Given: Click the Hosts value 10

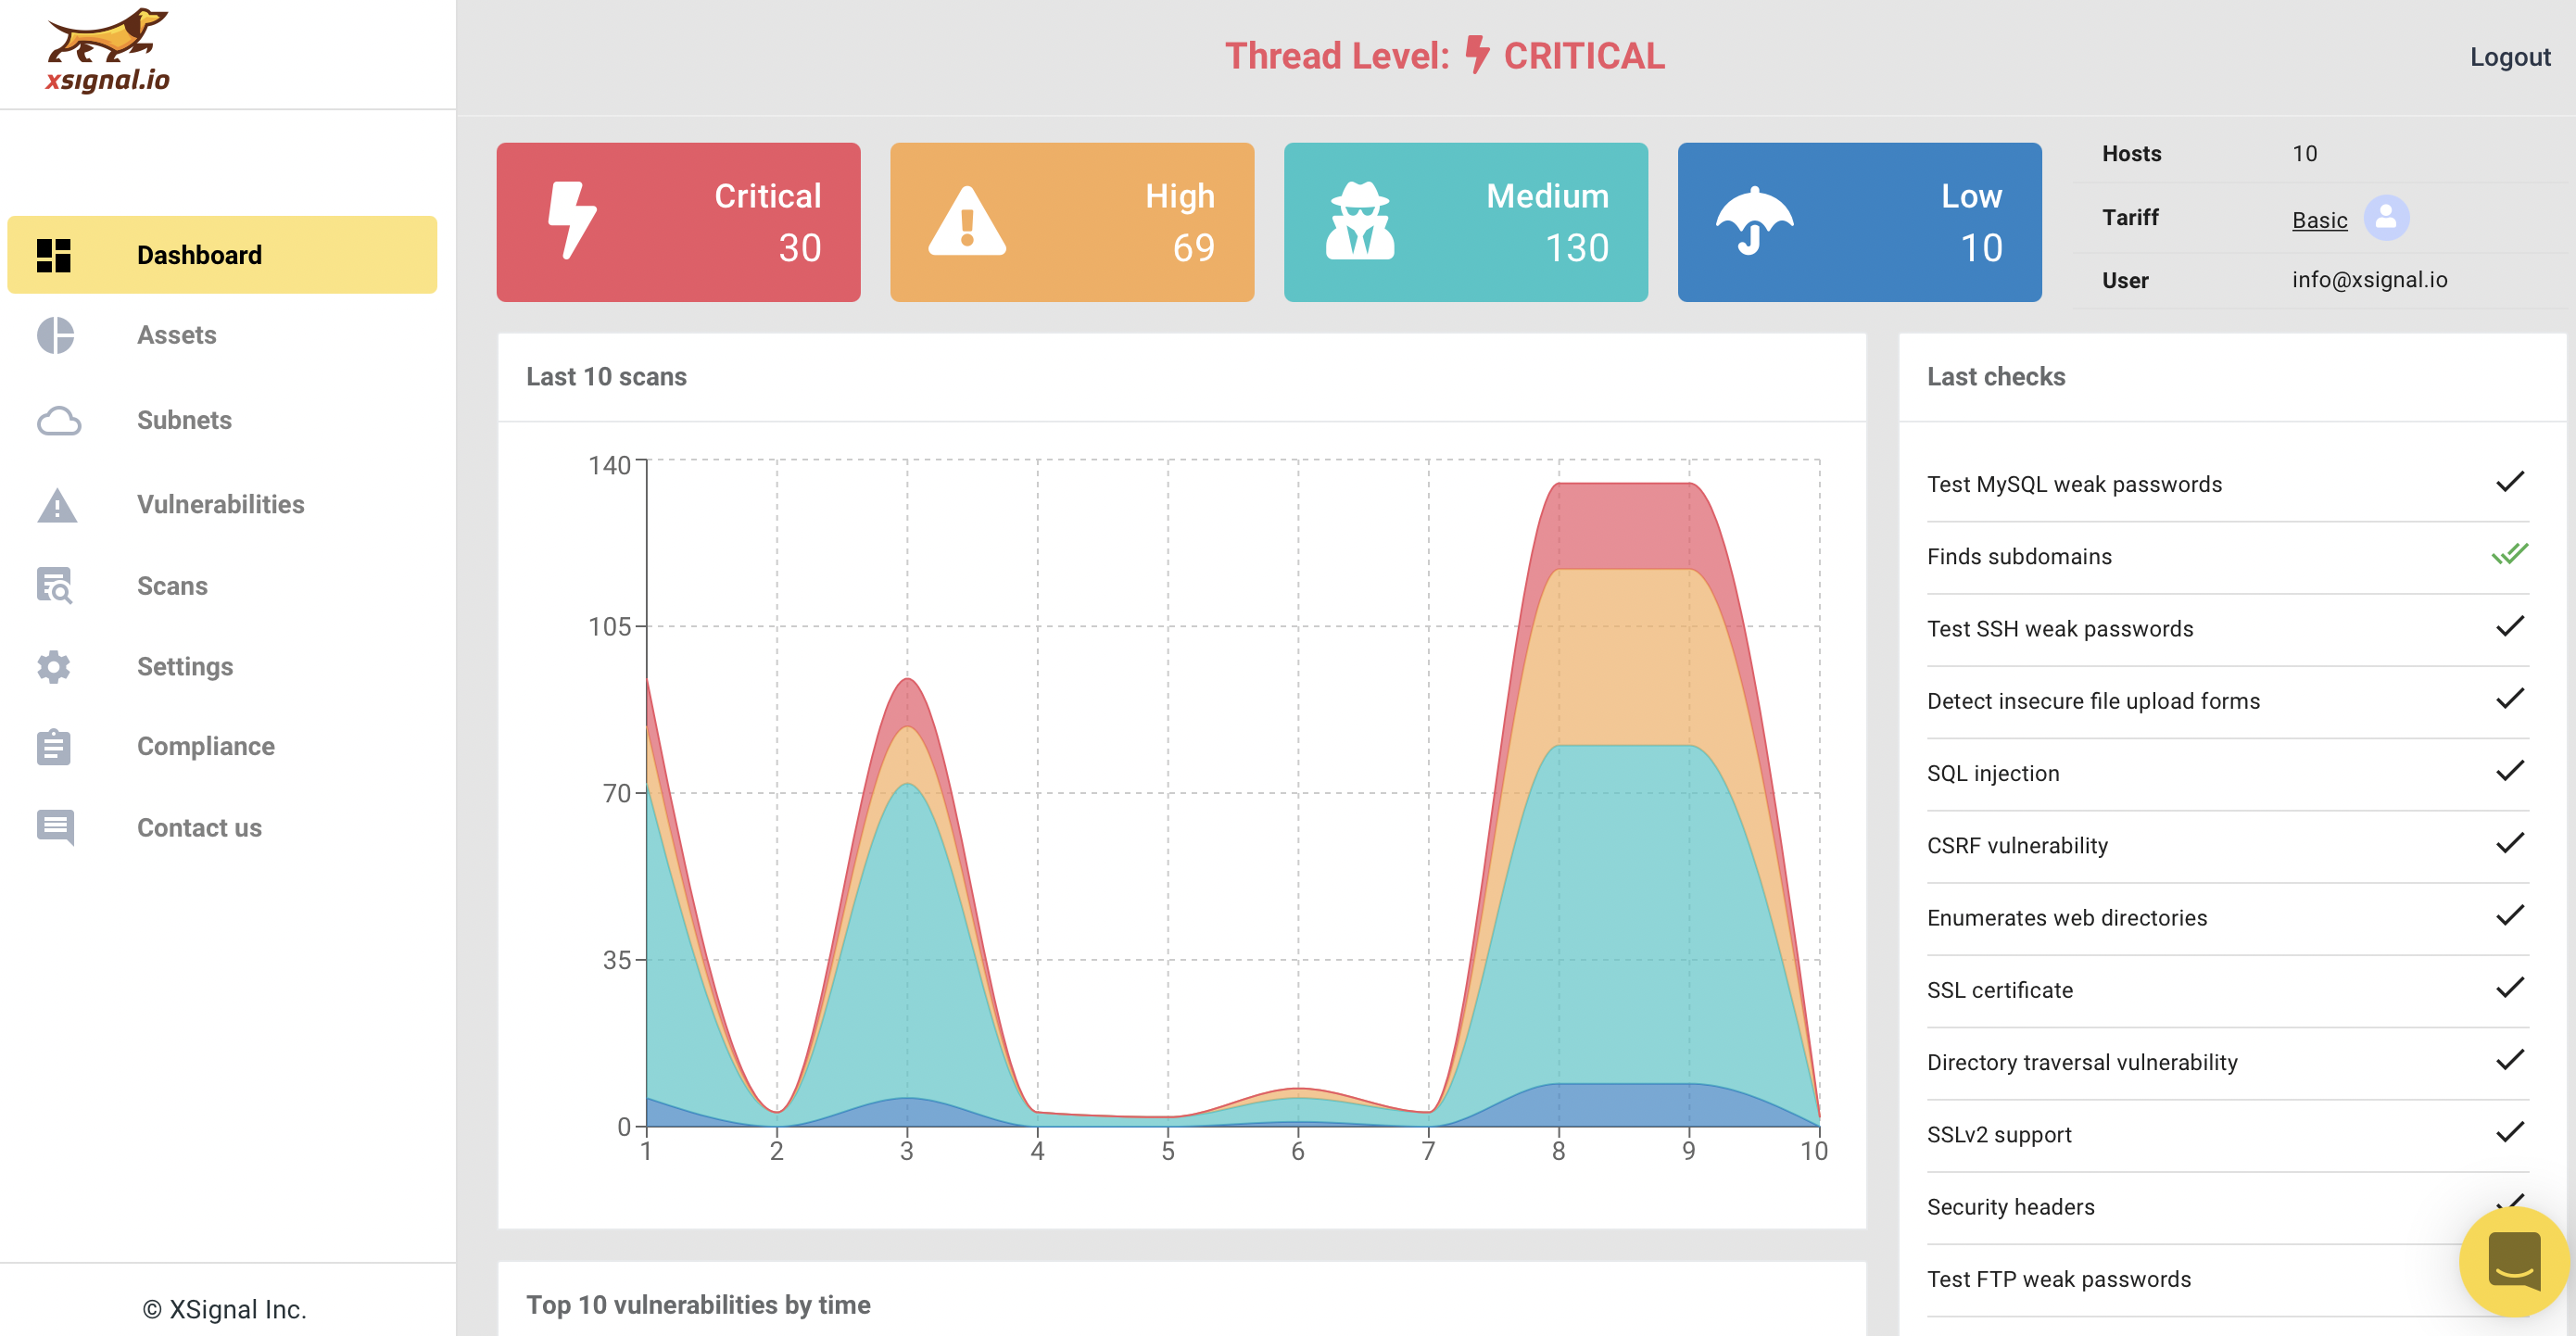Looking at the screenshot, I should [x=2304, y=153].
